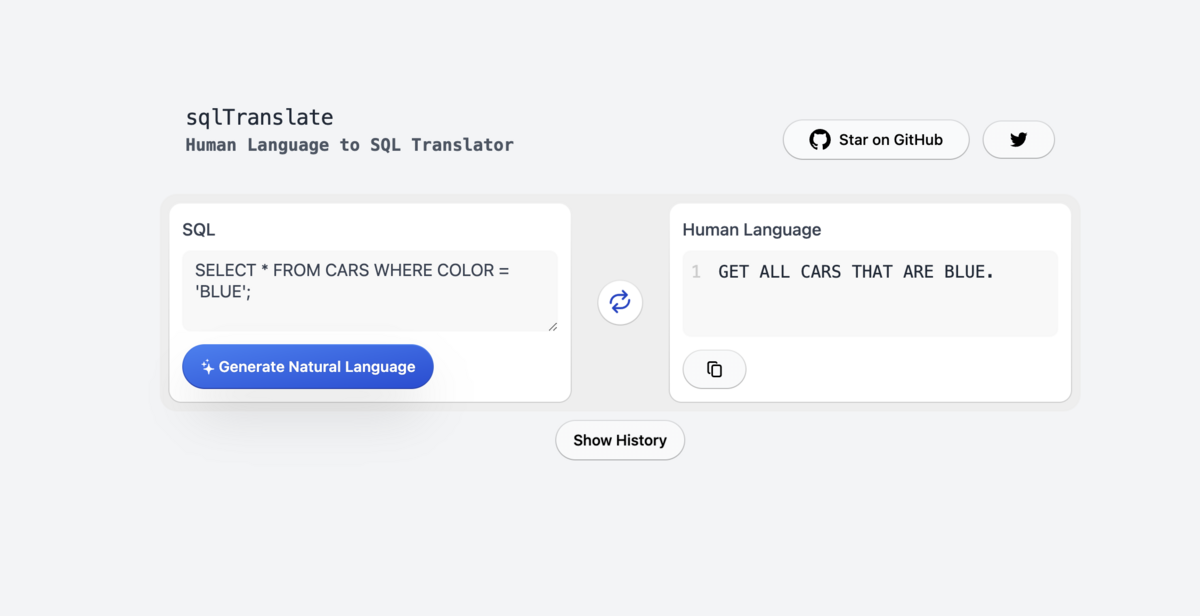Select the SQL panel heading

(x=198, y=229)
